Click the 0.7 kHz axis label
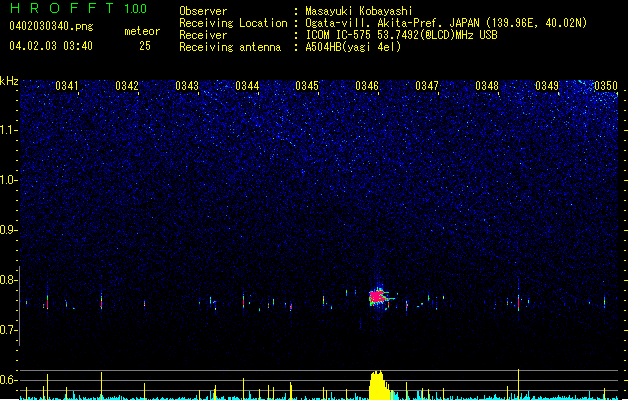The width and height of the screenshot is (629, 400). pyautogui.click(x=8, y=330)
